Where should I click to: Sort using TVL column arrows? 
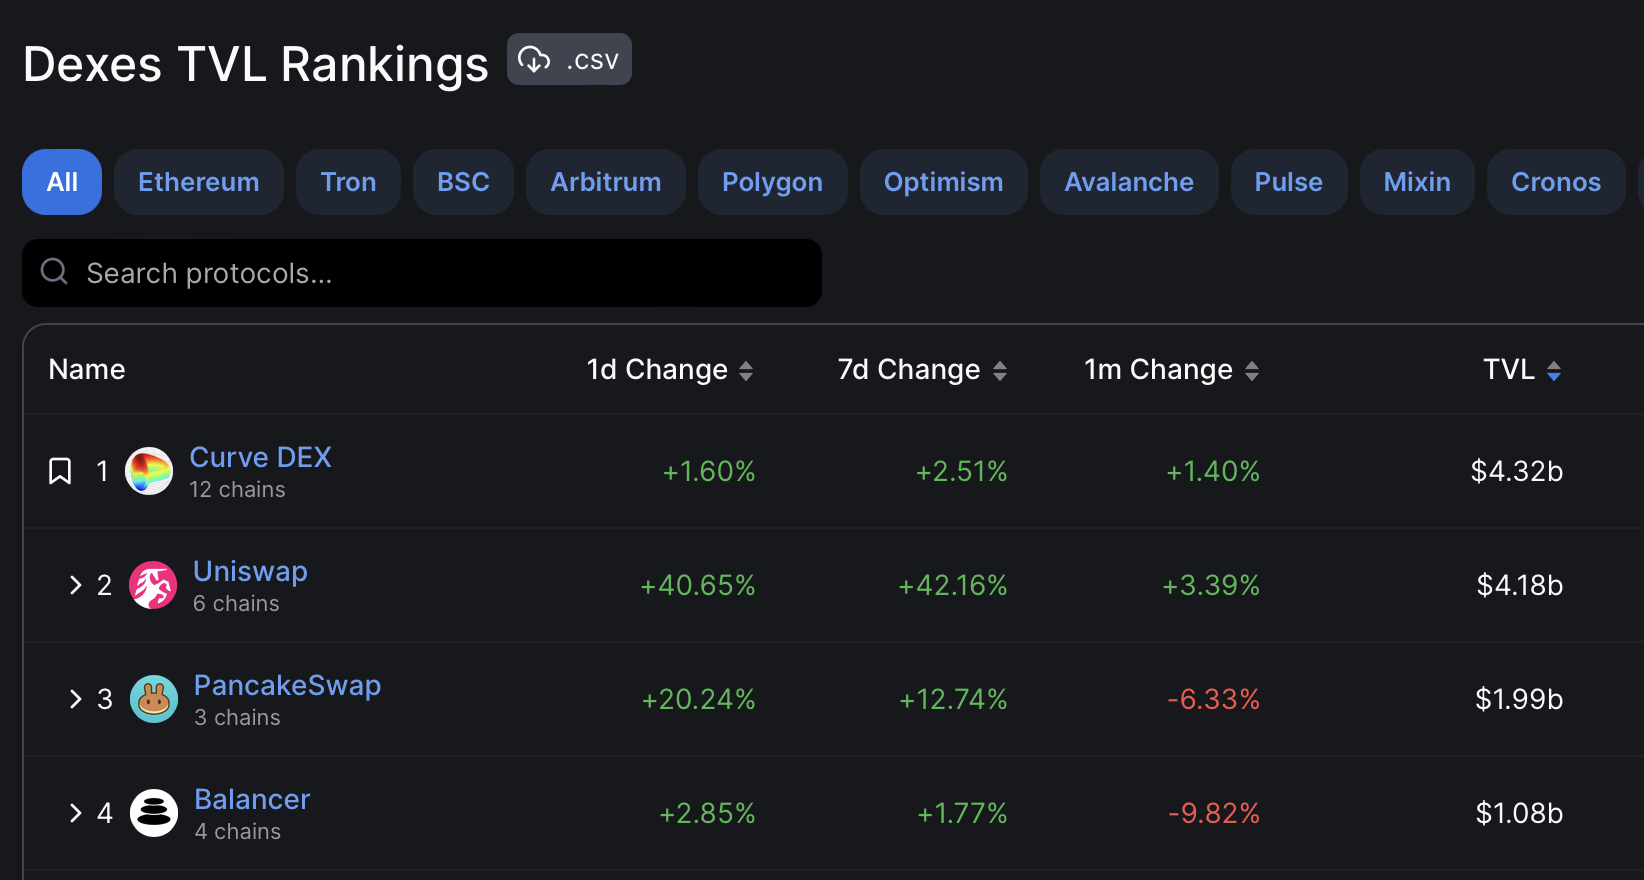click(1553, 371)
